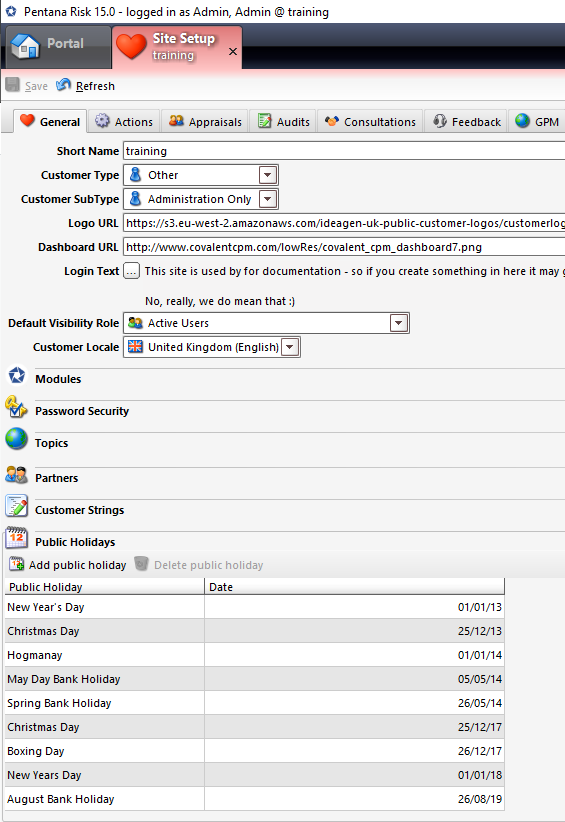Screen dimensions: 565x822
Task: Expand the Topics section
Action: coord(51,443)
